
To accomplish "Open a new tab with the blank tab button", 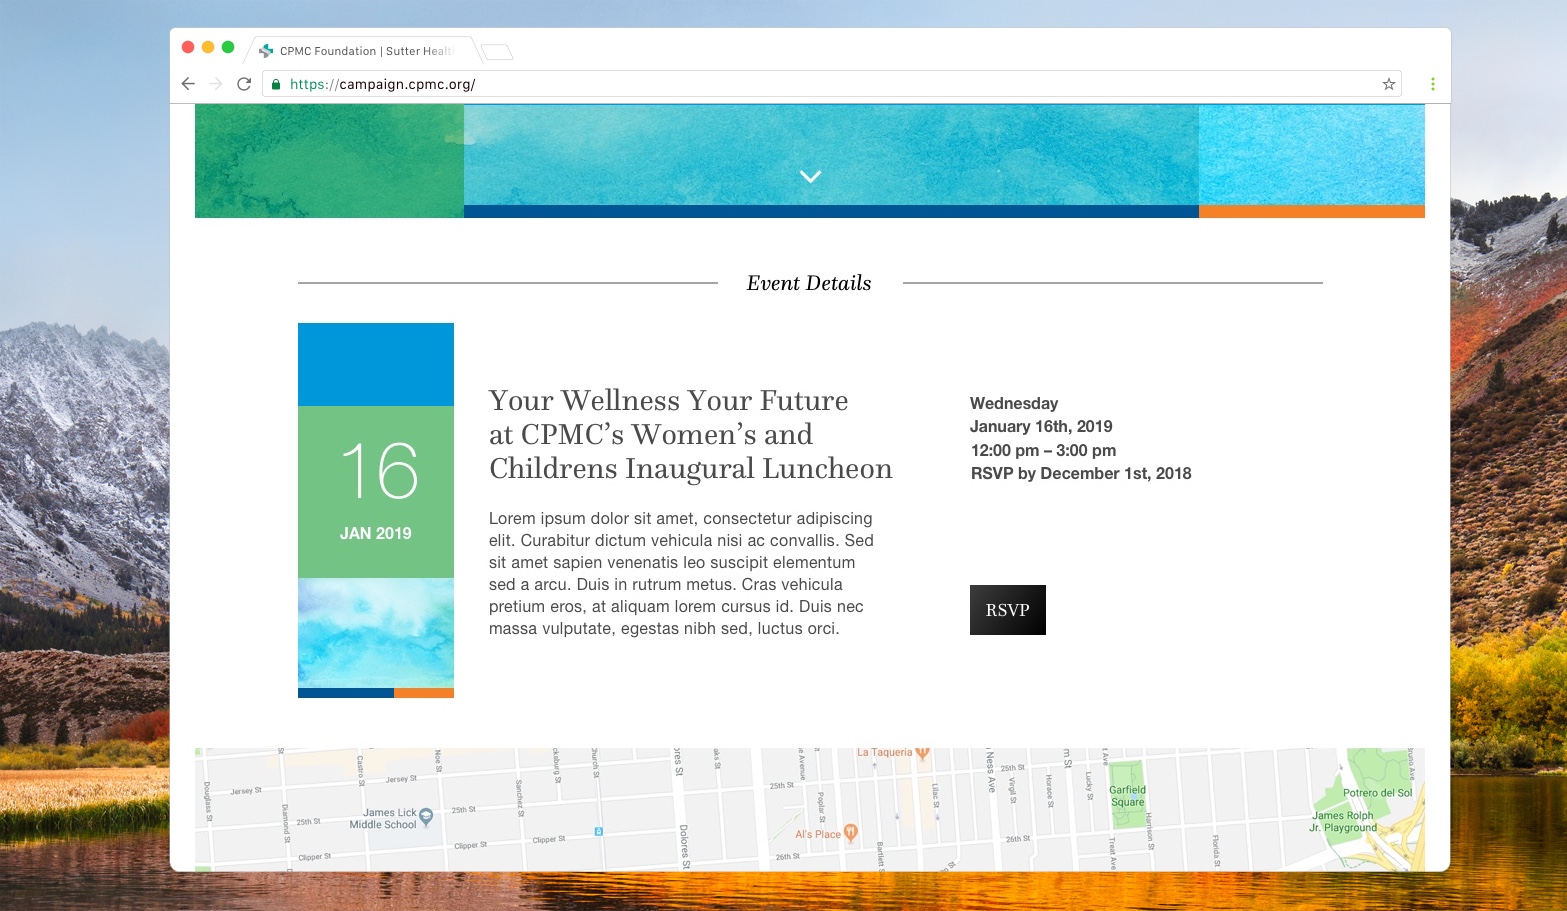I will (497, 51).
